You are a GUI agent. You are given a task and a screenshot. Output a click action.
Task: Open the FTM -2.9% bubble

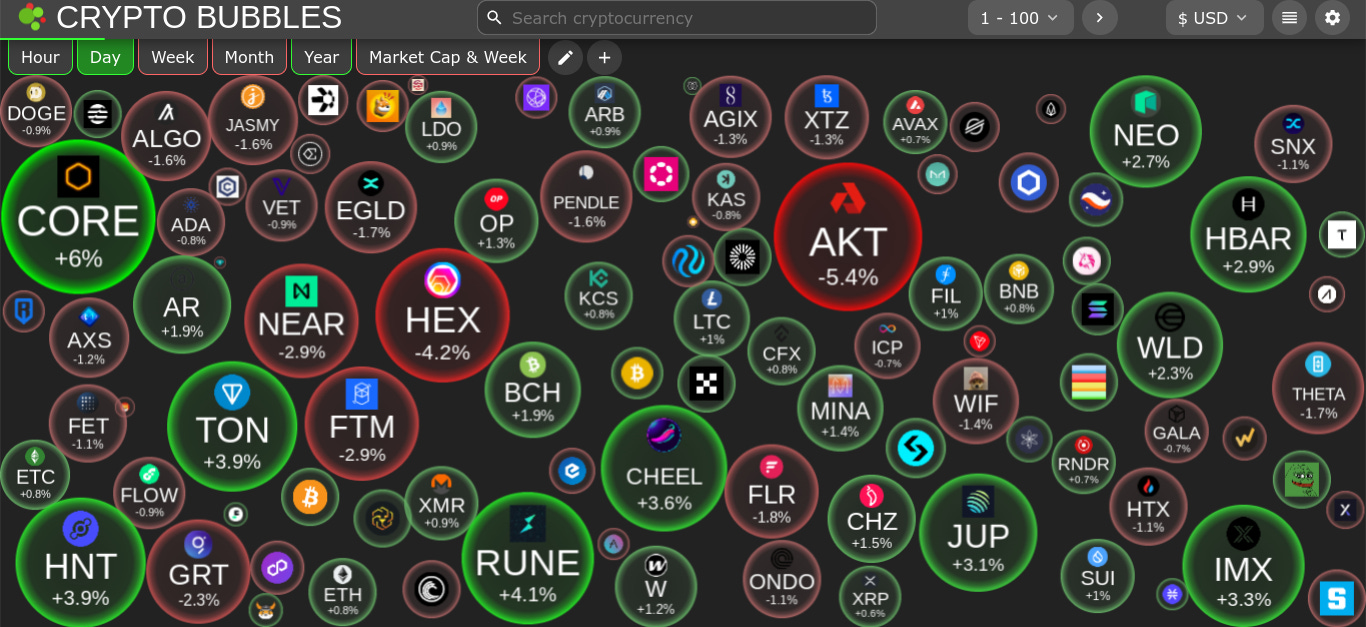pyautogui.click(x=362, y=424)
